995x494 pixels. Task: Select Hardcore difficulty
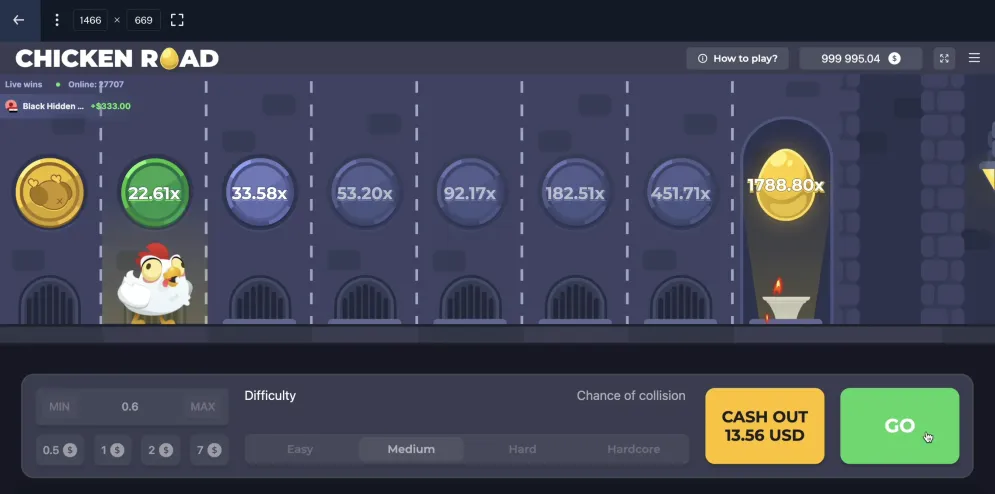click(x=633, y=449)
